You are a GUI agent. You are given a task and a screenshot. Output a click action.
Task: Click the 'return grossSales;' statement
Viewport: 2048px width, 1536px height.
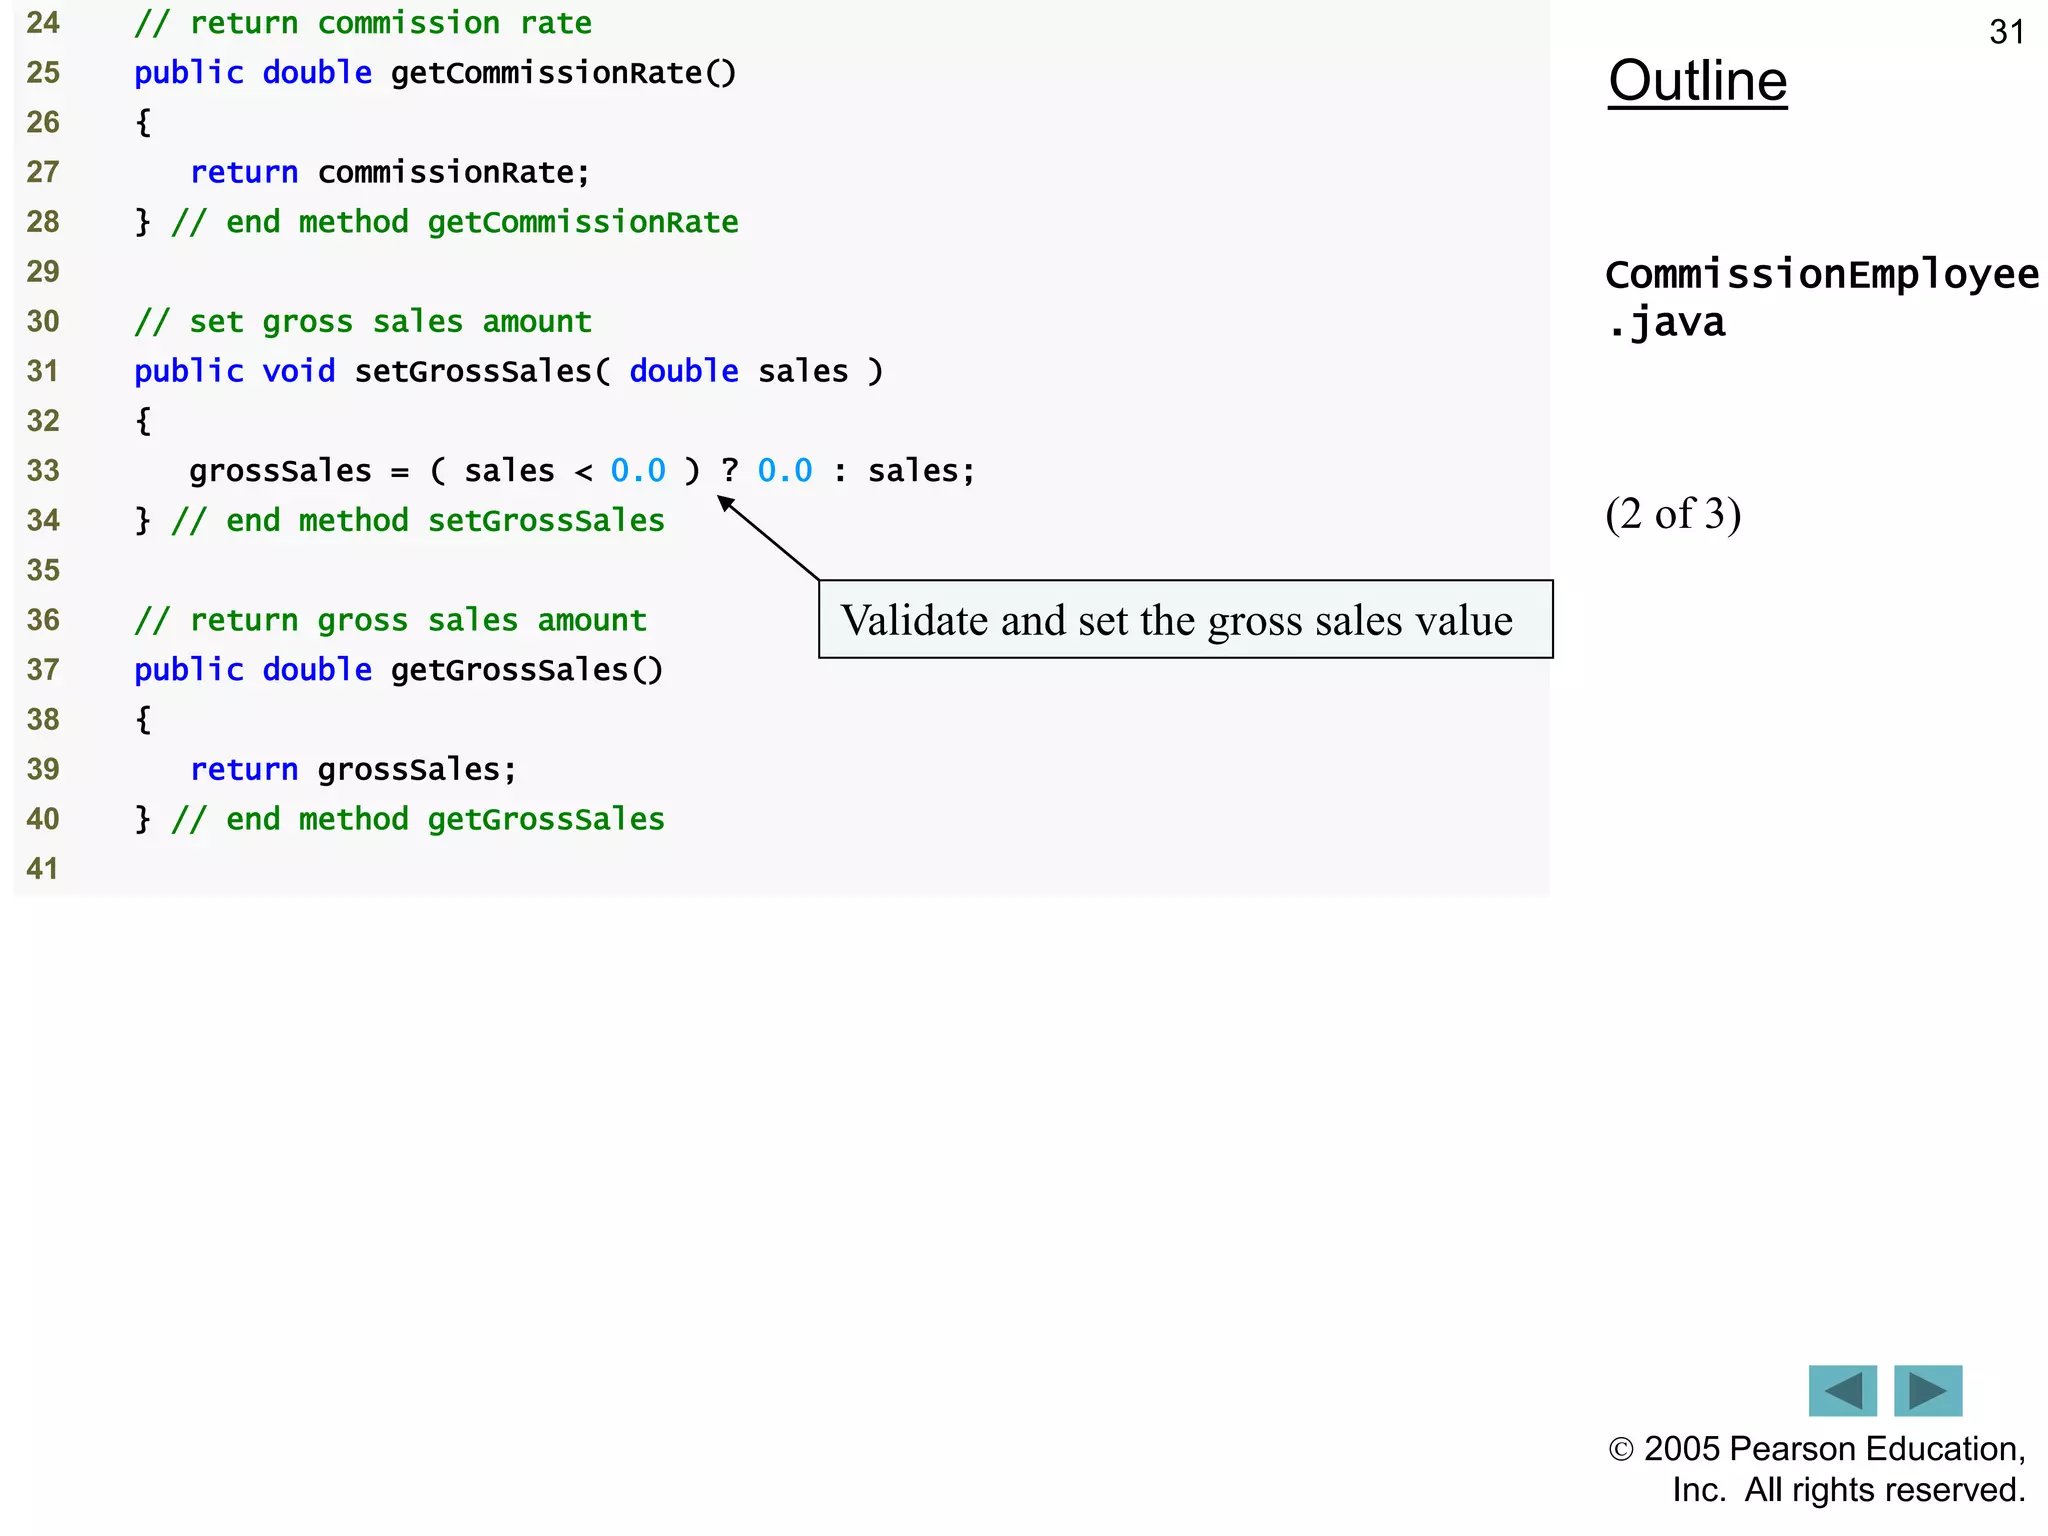pos(353,769)
